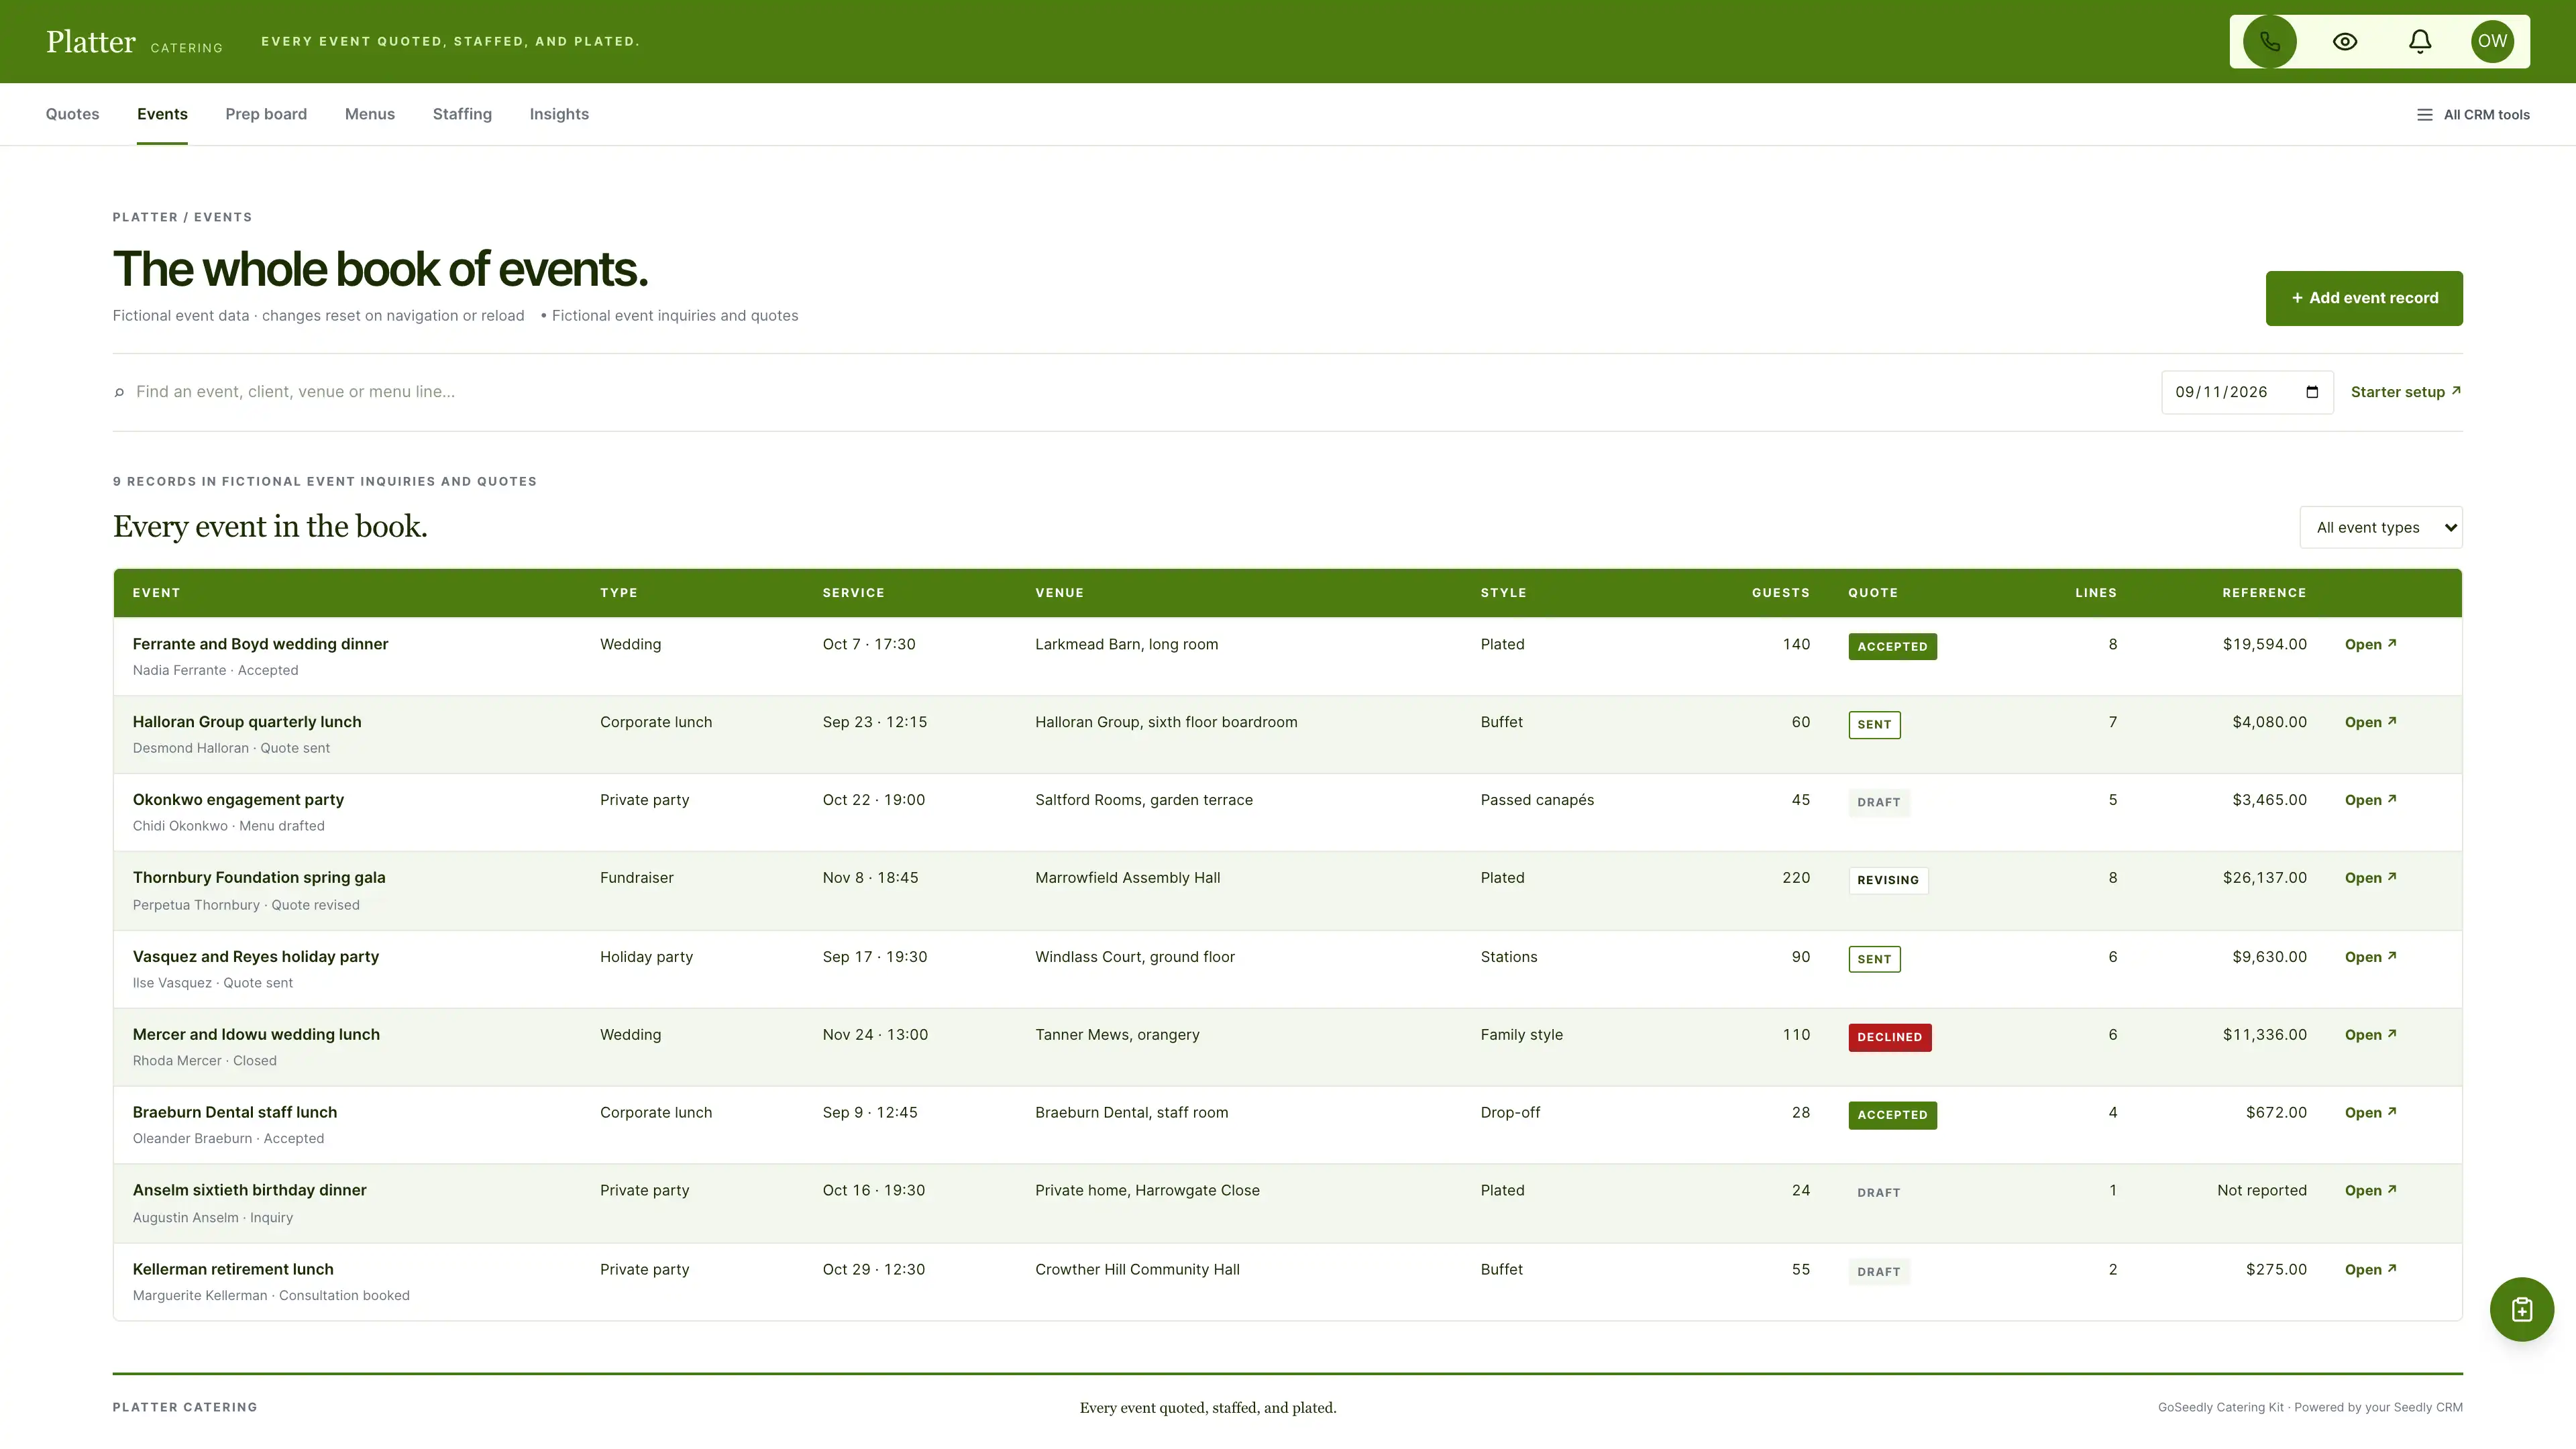The height and width of the screenshot is (1449, 2576).
Task: Toggle the eye preview icon in header
Action: (2344, 41)
